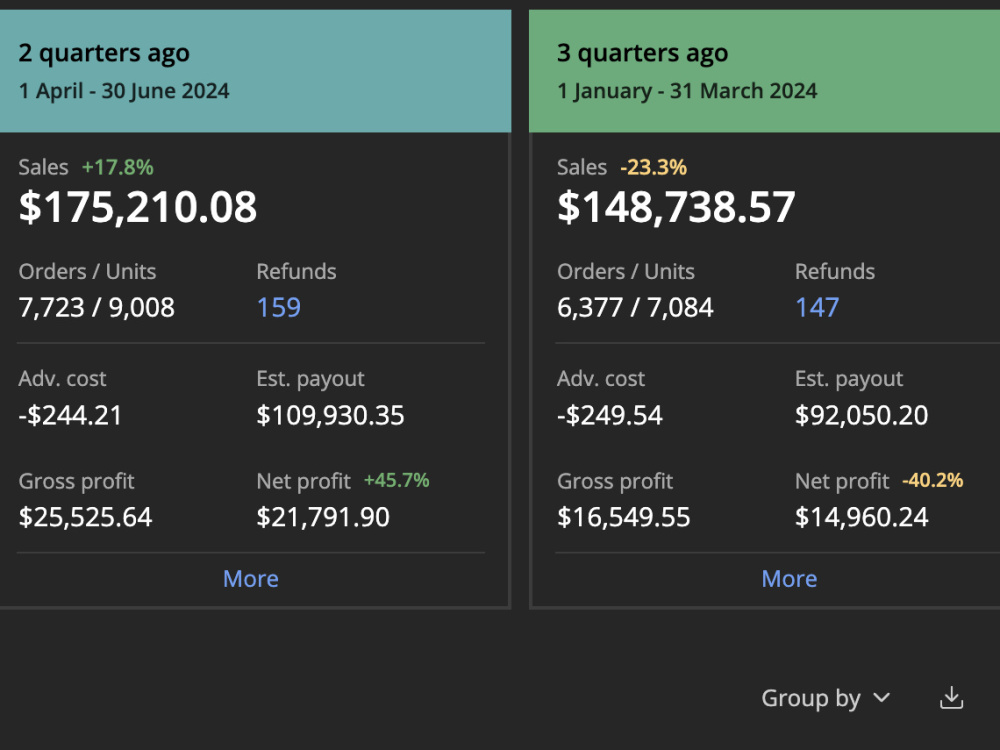
Task: Open the Group by dropdown
Action: 825,698
